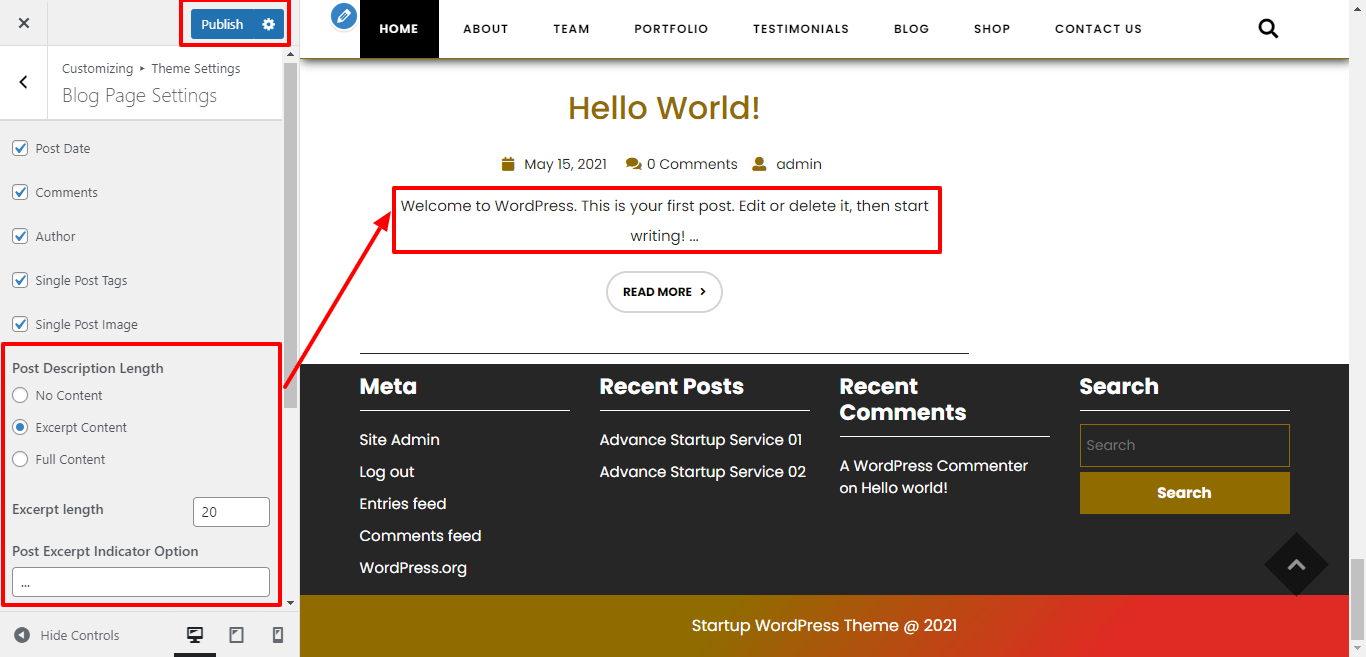Viewport: 1366px width, 657px height.
Task: Uncheck the Post Date checkbox
Action: point(20,148)
